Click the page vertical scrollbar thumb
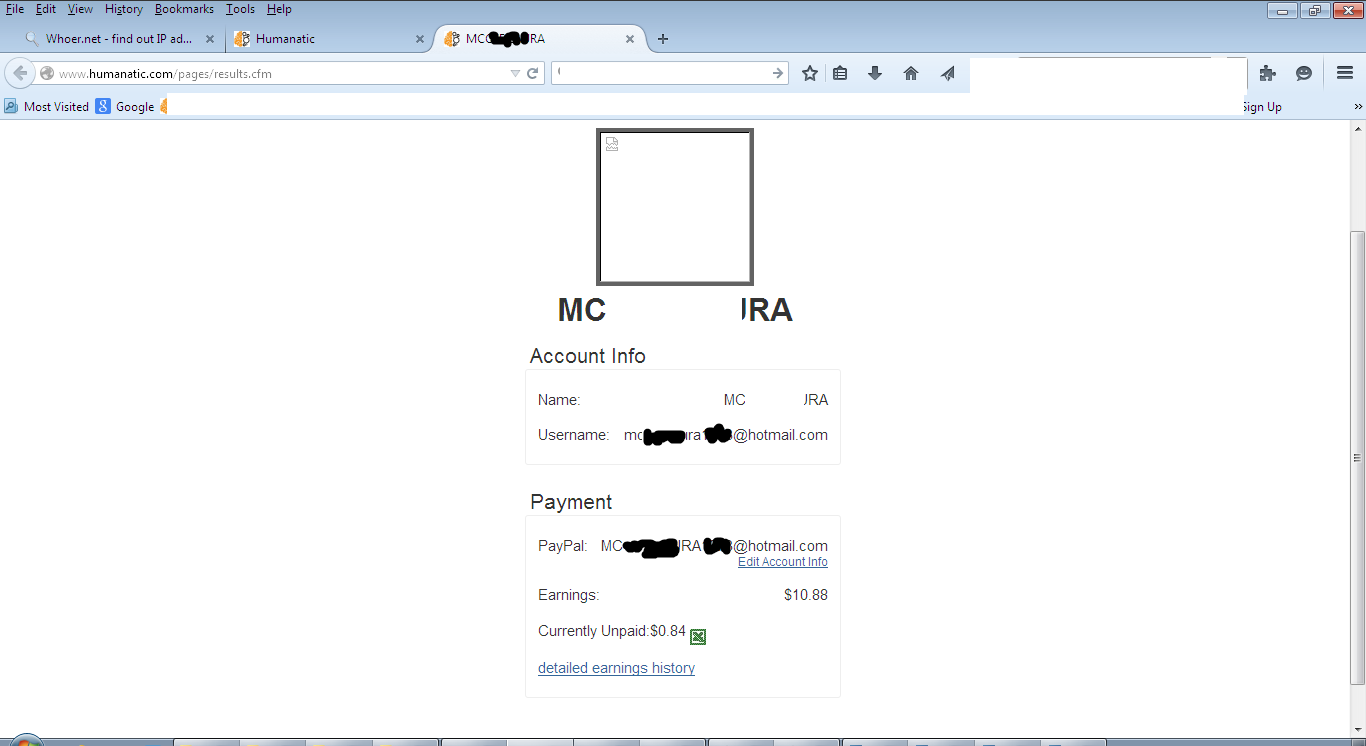Viewport: 1366px width, 746px height. point(1357,457)
